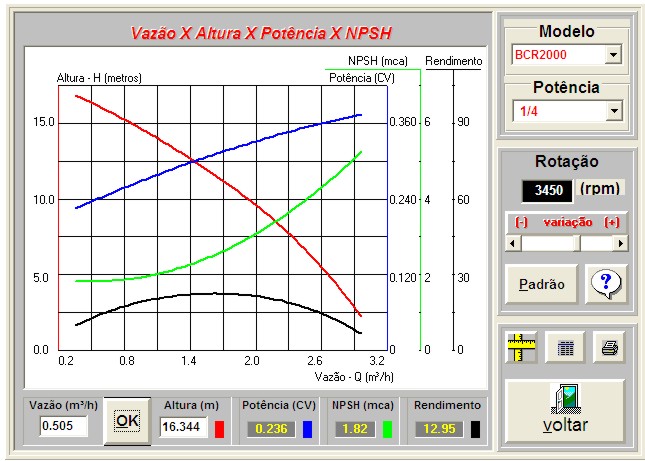Click the voltar door icon button
This screenshot has height=461, width=645.
coord(565,409)
